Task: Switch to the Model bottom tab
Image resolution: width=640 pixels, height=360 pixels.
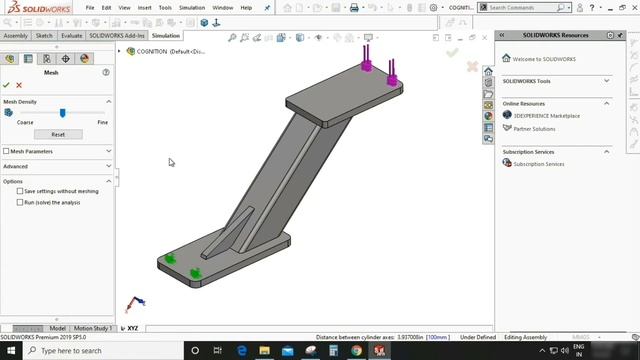Action: click(58, 328)
